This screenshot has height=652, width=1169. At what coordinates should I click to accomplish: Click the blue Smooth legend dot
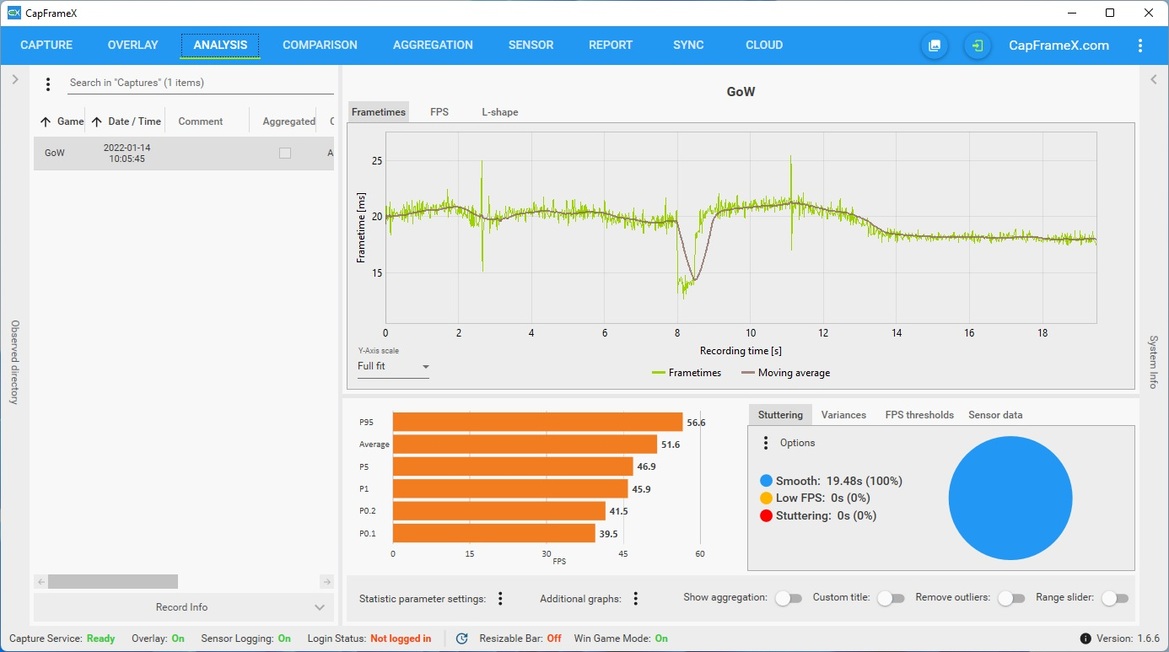[766, 481]
